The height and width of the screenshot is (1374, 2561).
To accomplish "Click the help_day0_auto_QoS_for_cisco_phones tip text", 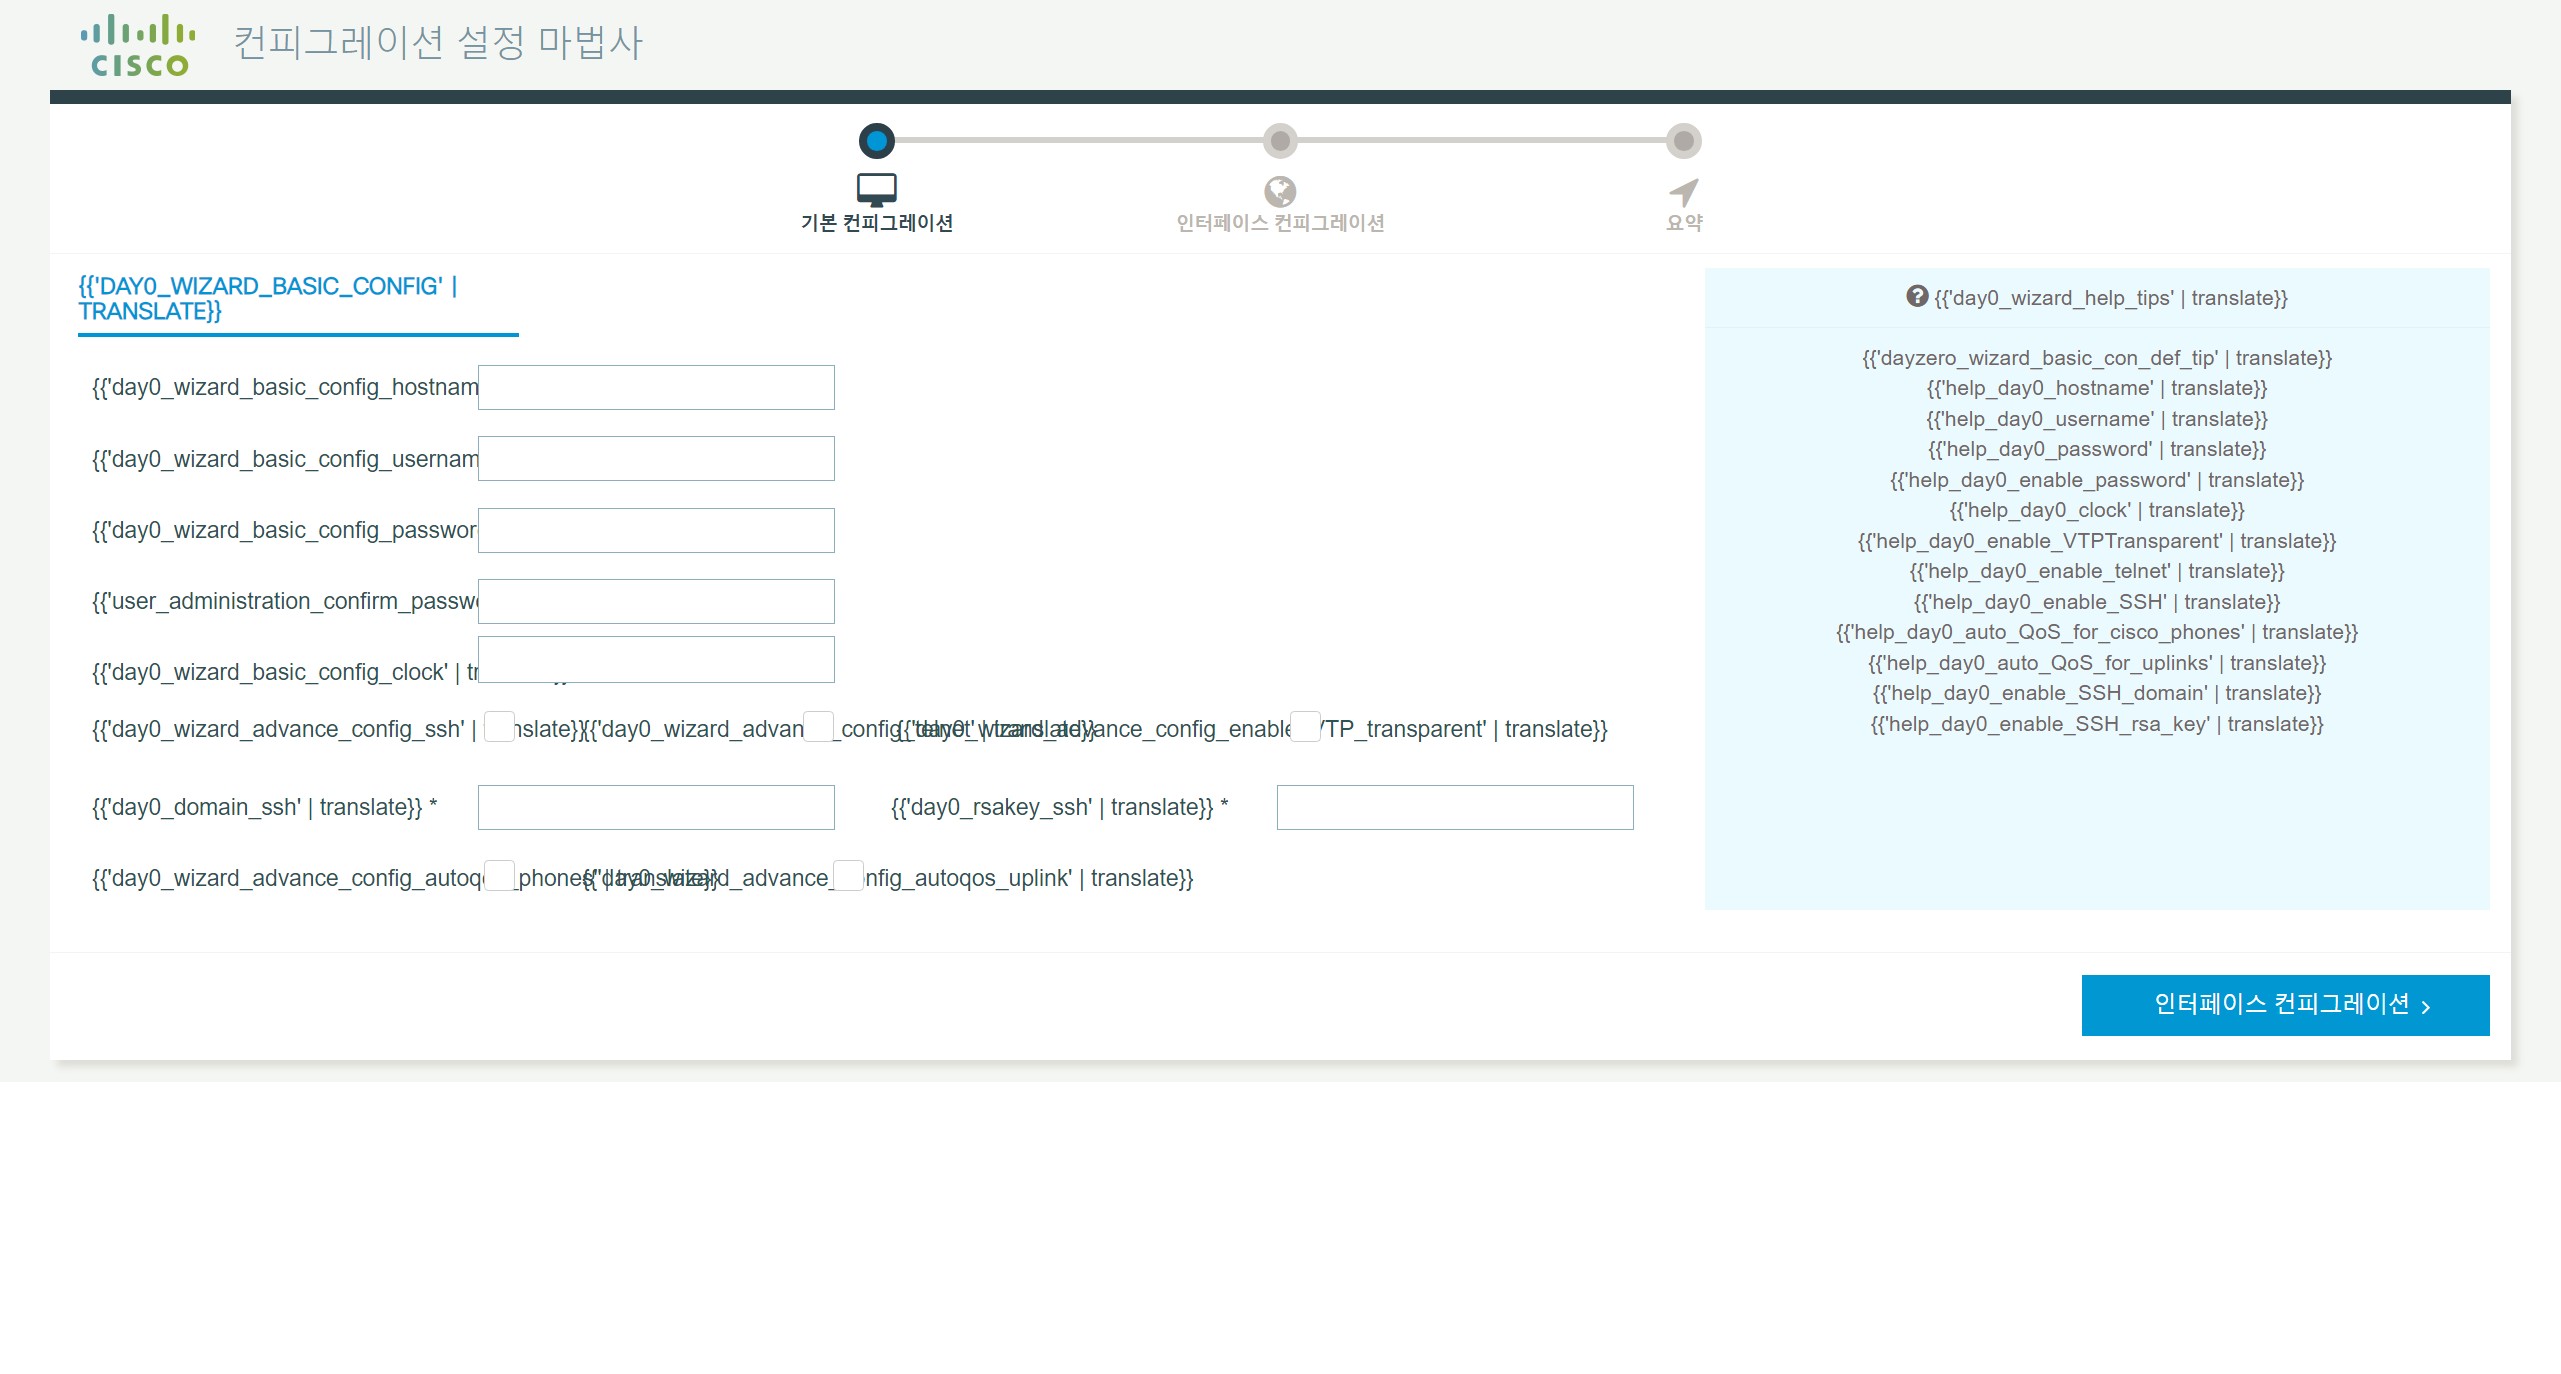I will tap(2097, 632).
